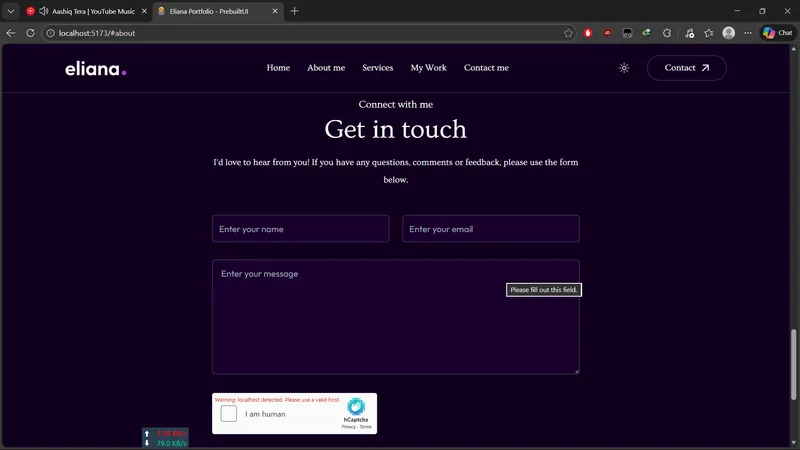Expand the tab search dropdown arrow

click(10, 11)
